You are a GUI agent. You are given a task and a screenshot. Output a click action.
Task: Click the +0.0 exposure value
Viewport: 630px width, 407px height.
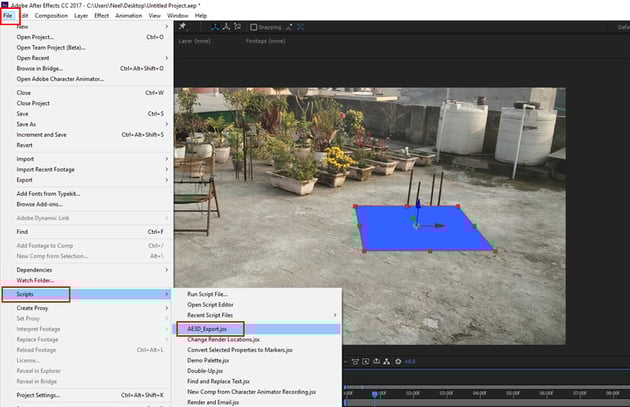coord(410,362)
